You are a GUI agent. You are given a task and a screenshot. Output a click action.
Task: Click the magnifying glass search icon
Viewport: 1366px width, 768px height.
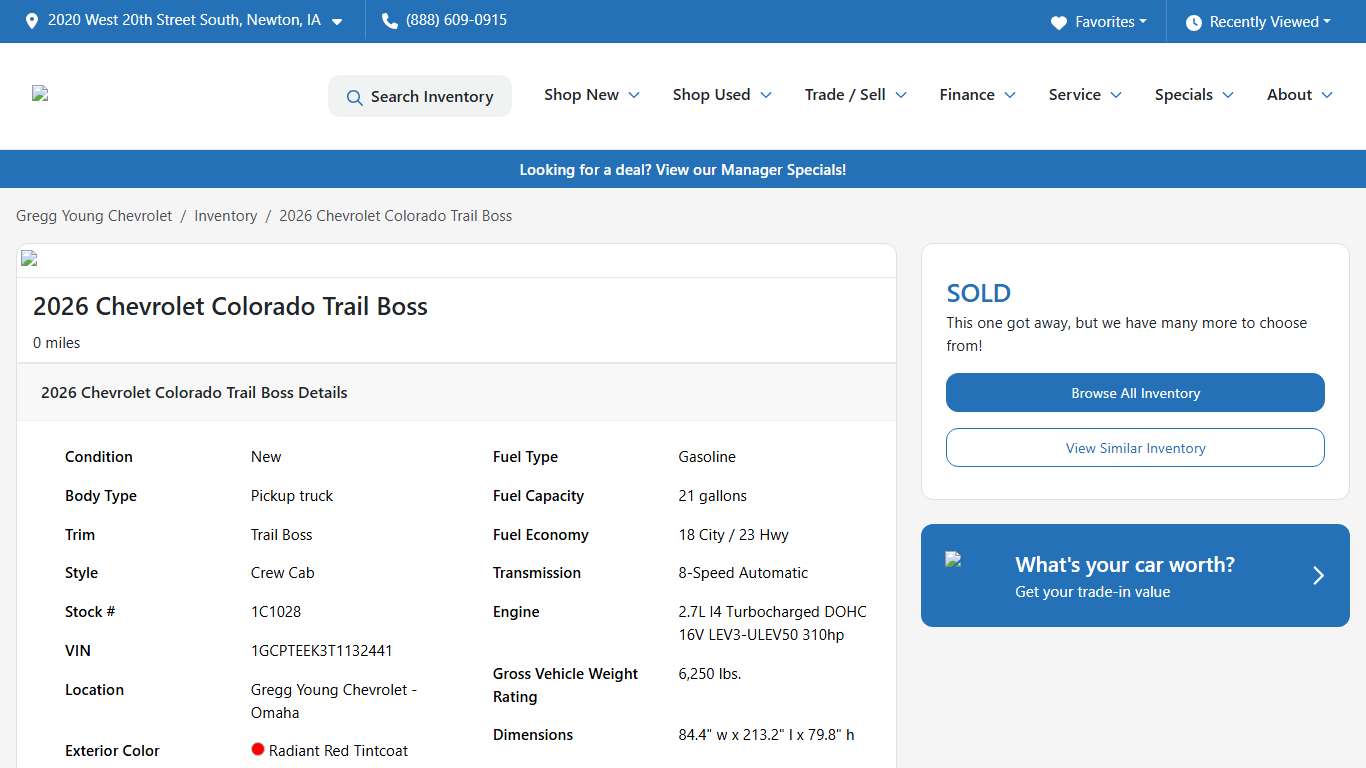(x=354, y=97)
